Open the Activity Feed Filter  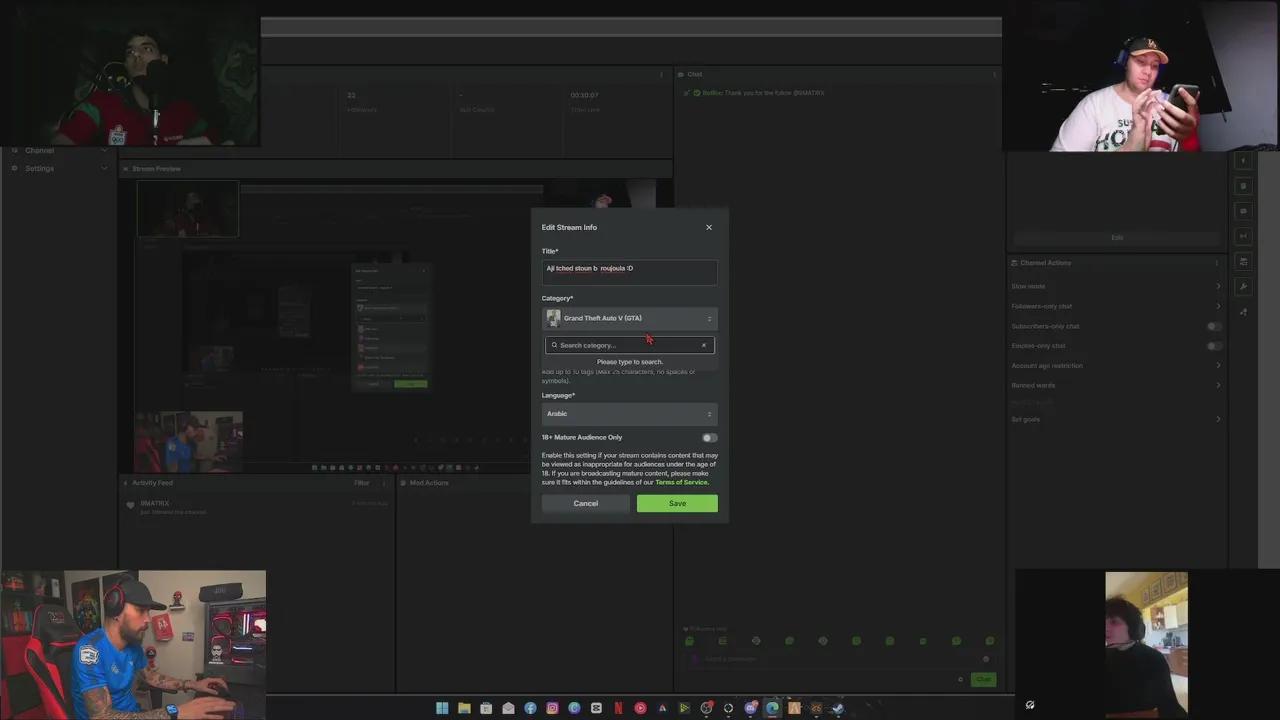tap(362, 483)
